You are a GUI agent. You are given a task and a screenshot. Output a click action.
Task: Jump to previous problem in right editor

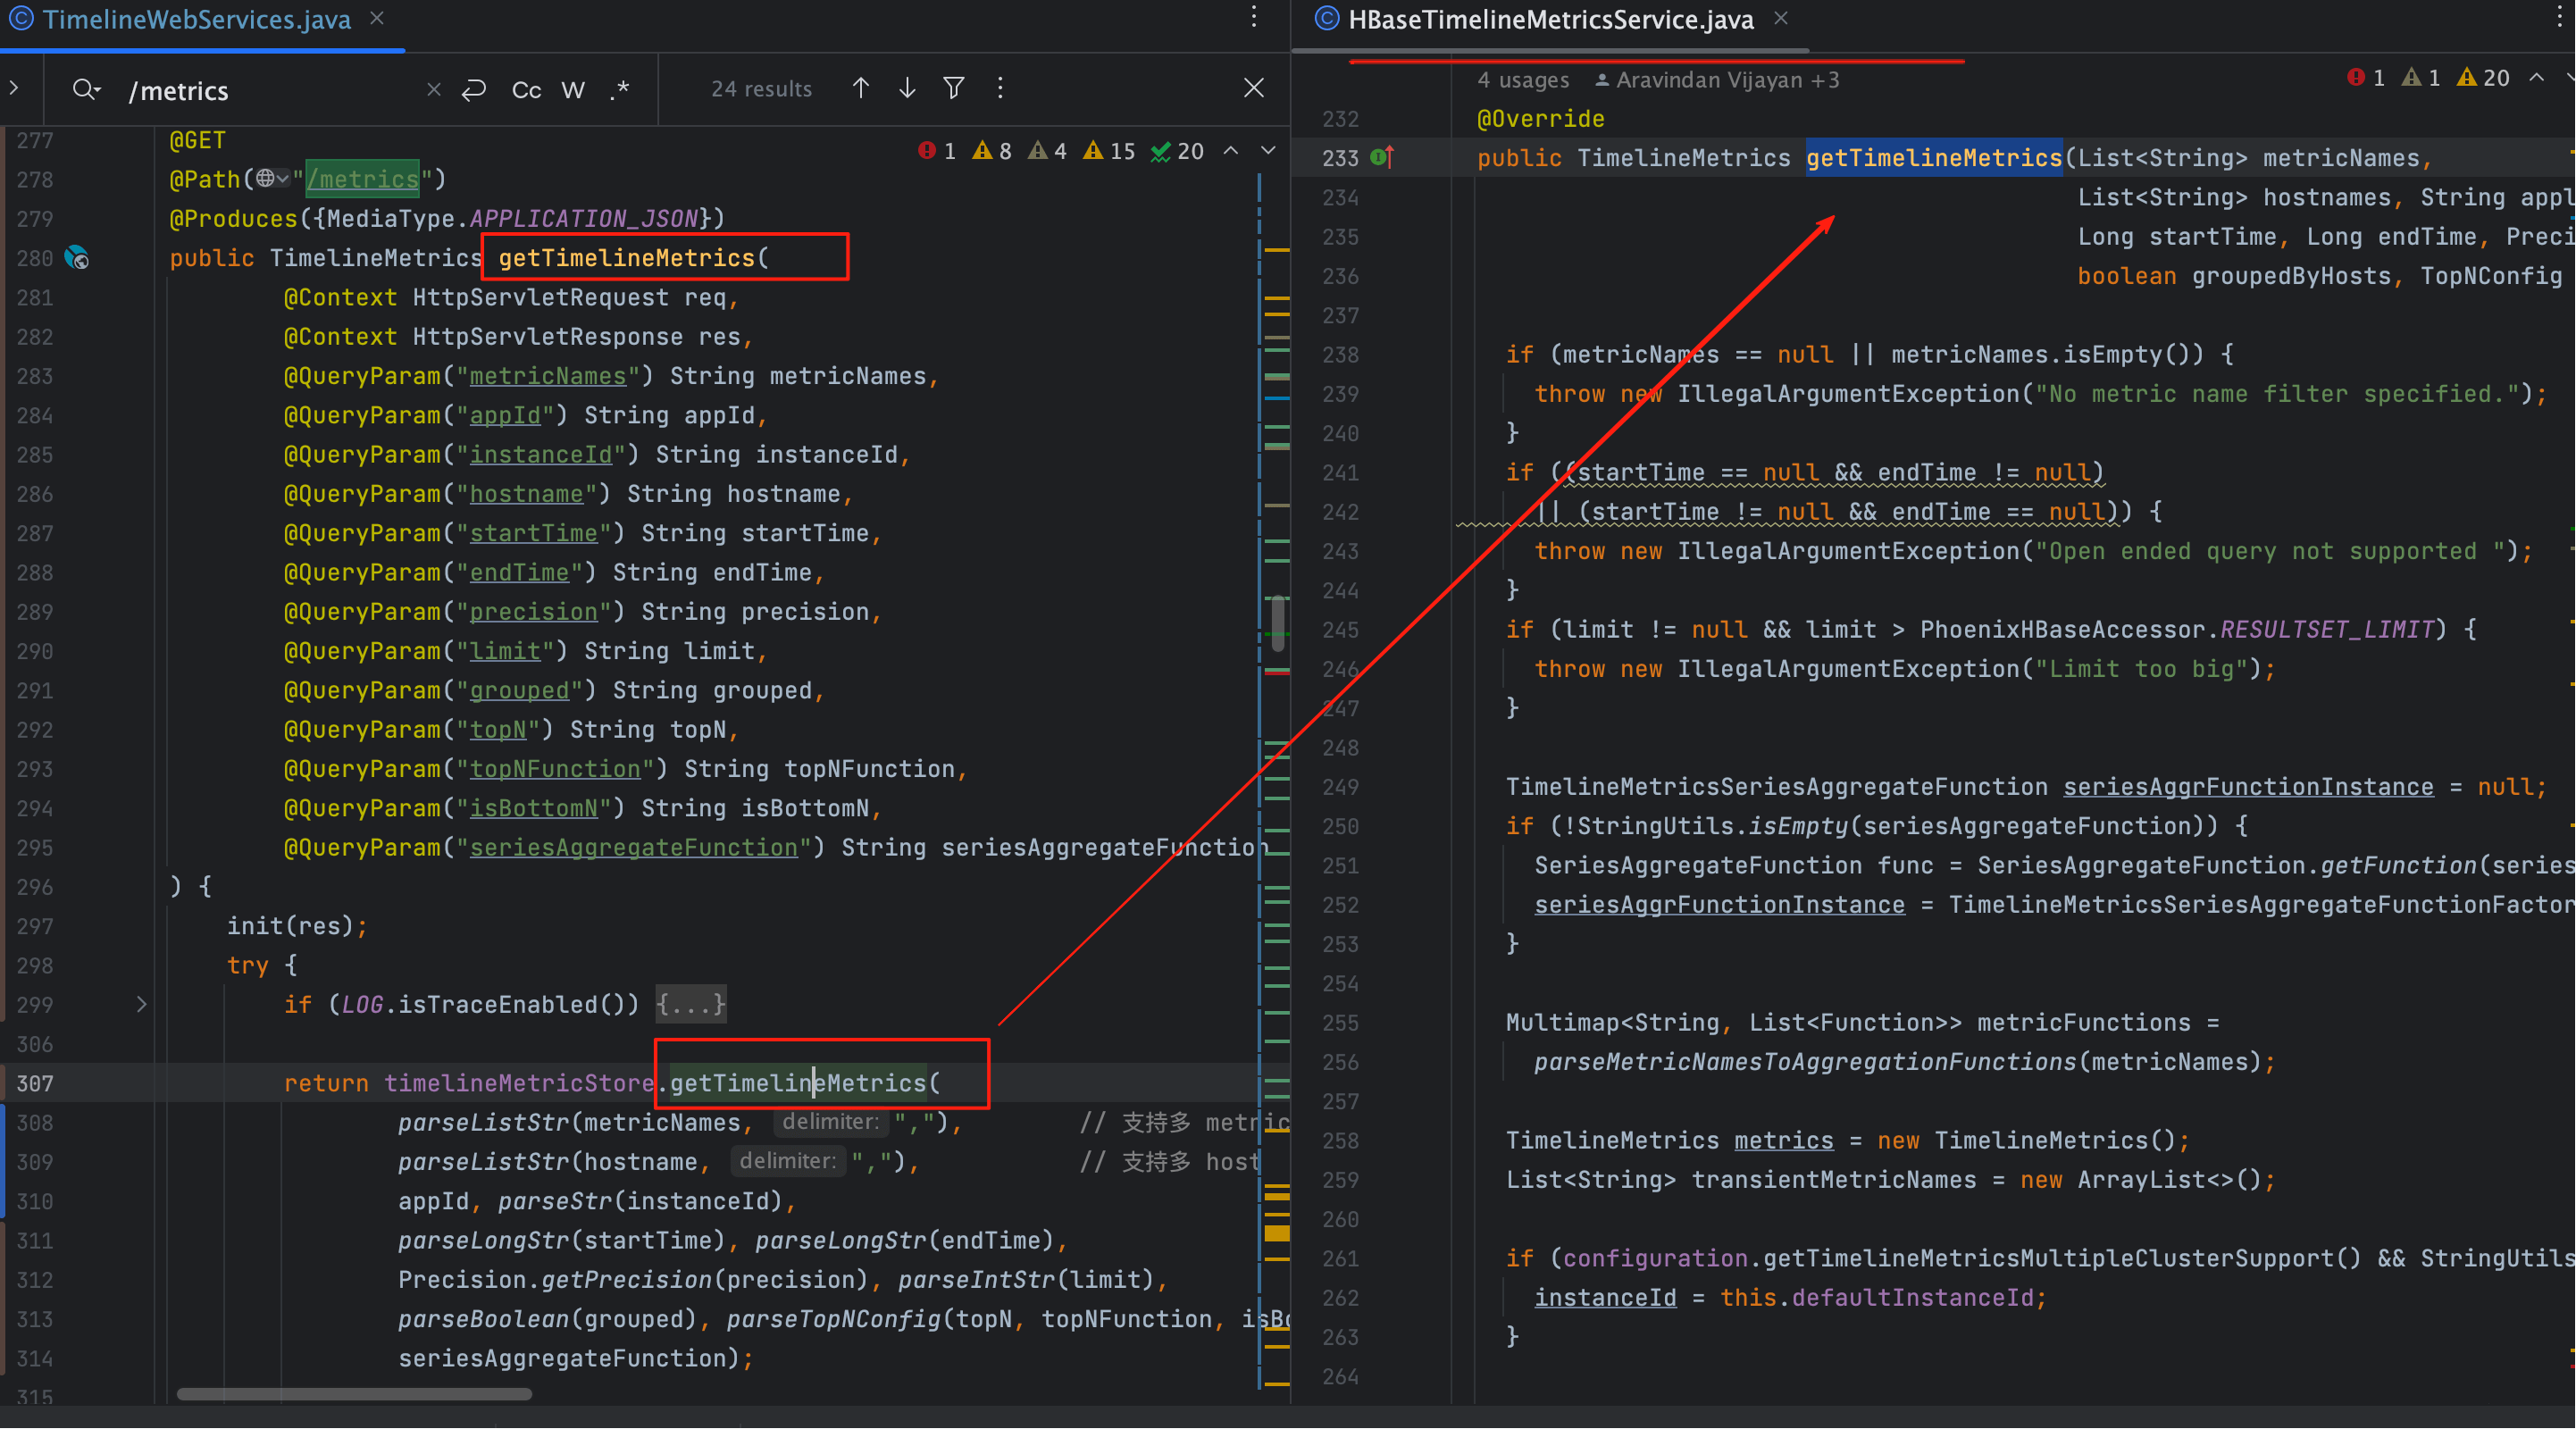pyautogui.click(x=2537, y=78)
